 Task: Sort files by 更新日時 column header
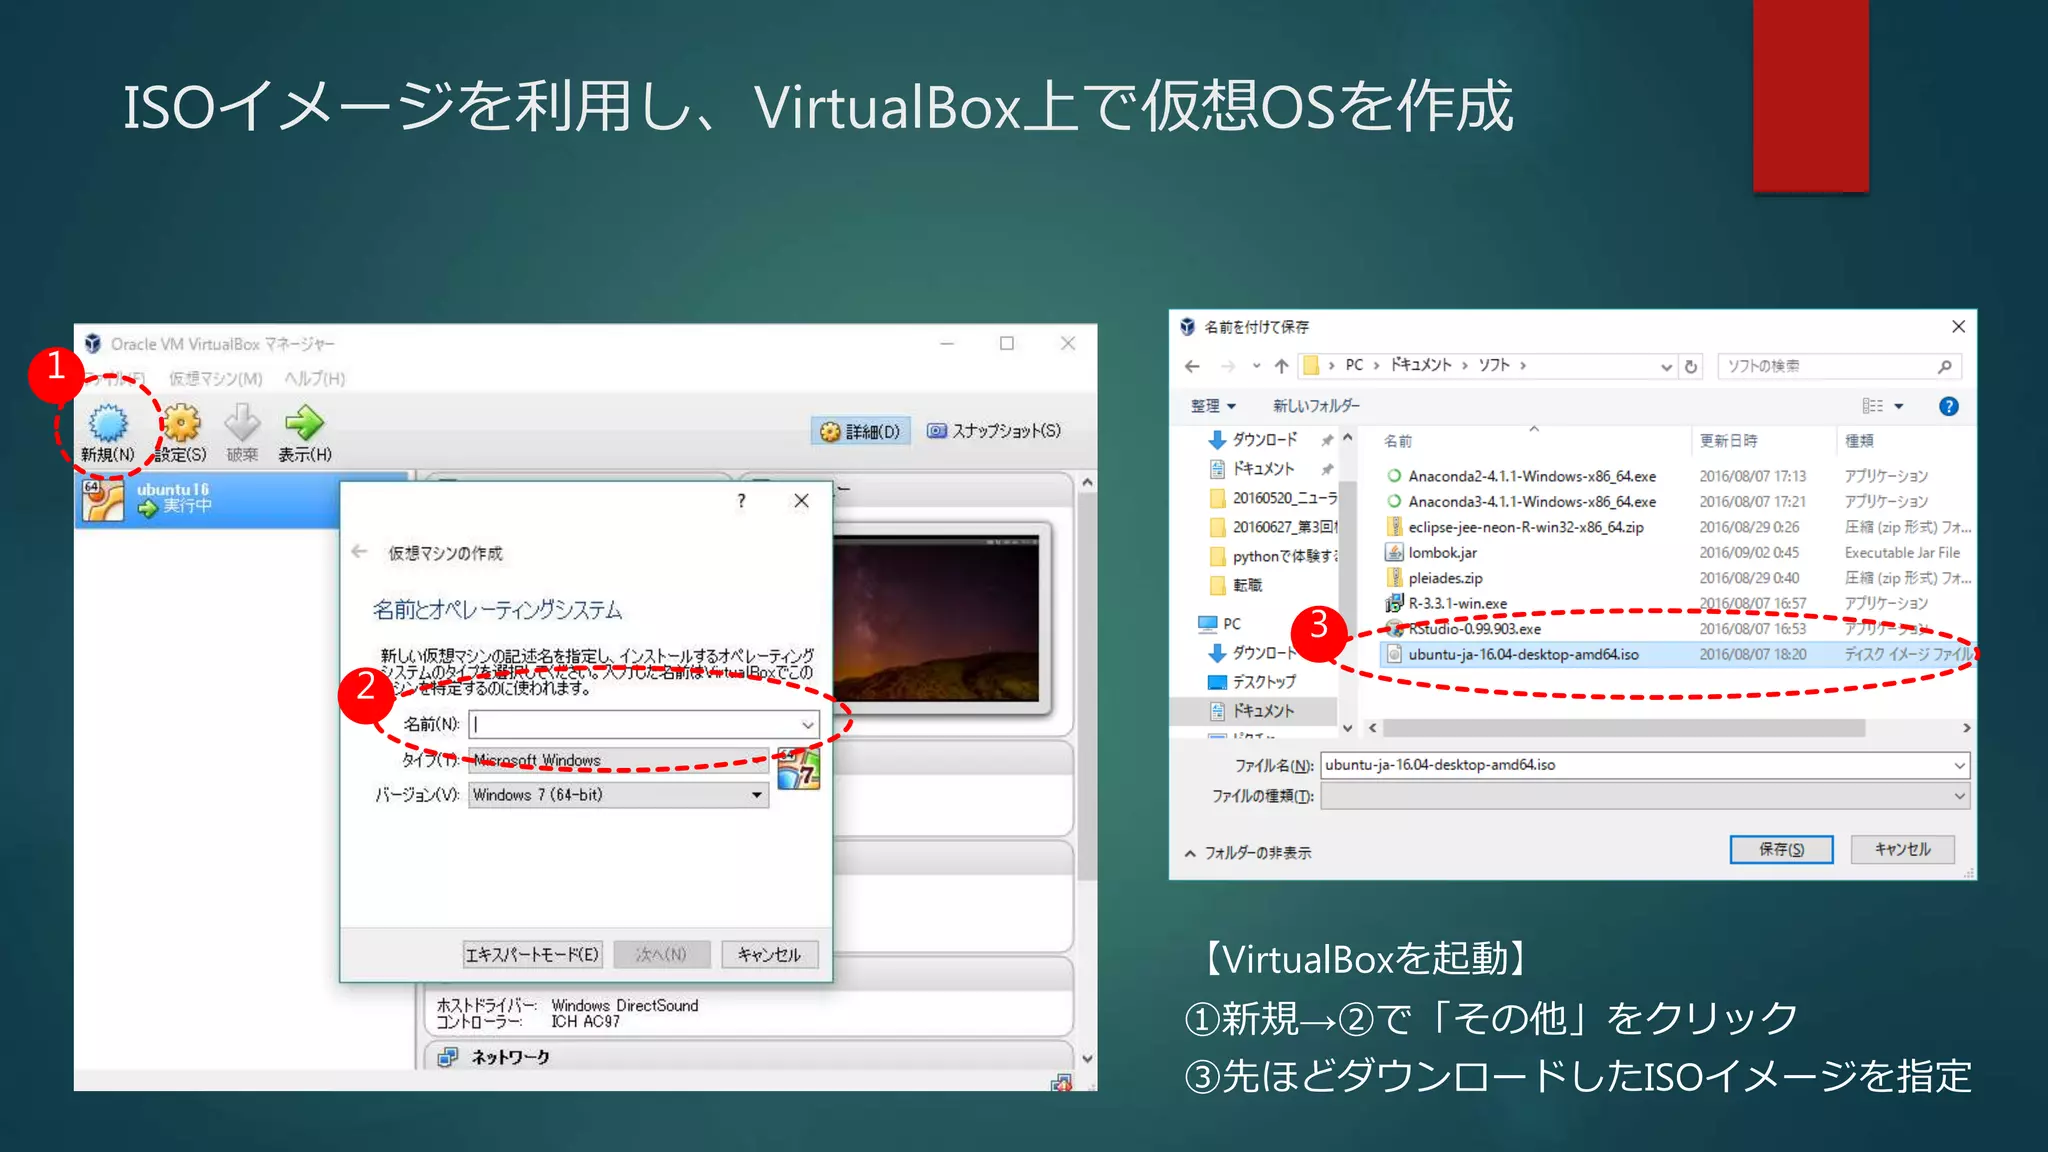pos(1728,441)
